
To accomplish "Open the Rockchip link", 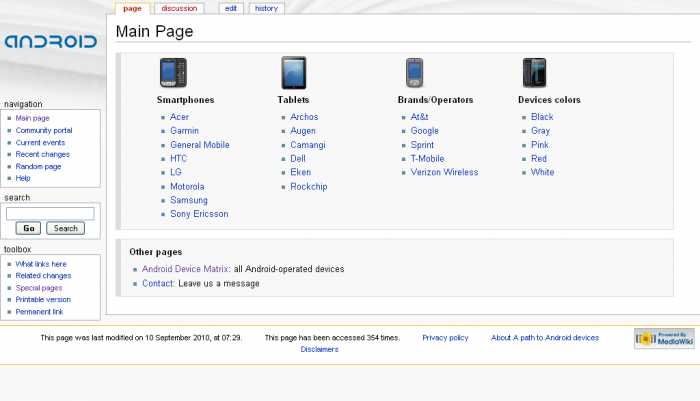I will [308, 187].
